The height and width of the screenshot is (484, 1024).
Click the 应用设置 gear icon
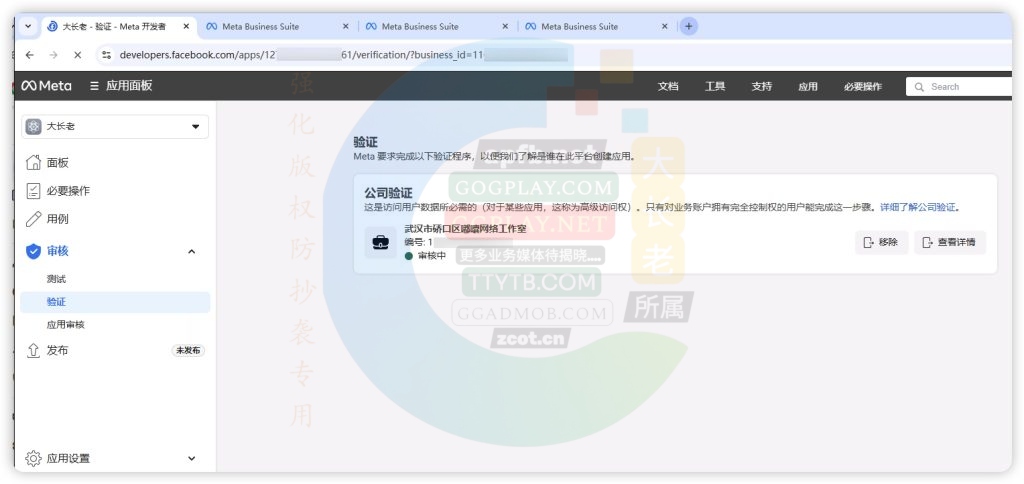(33, 458)
